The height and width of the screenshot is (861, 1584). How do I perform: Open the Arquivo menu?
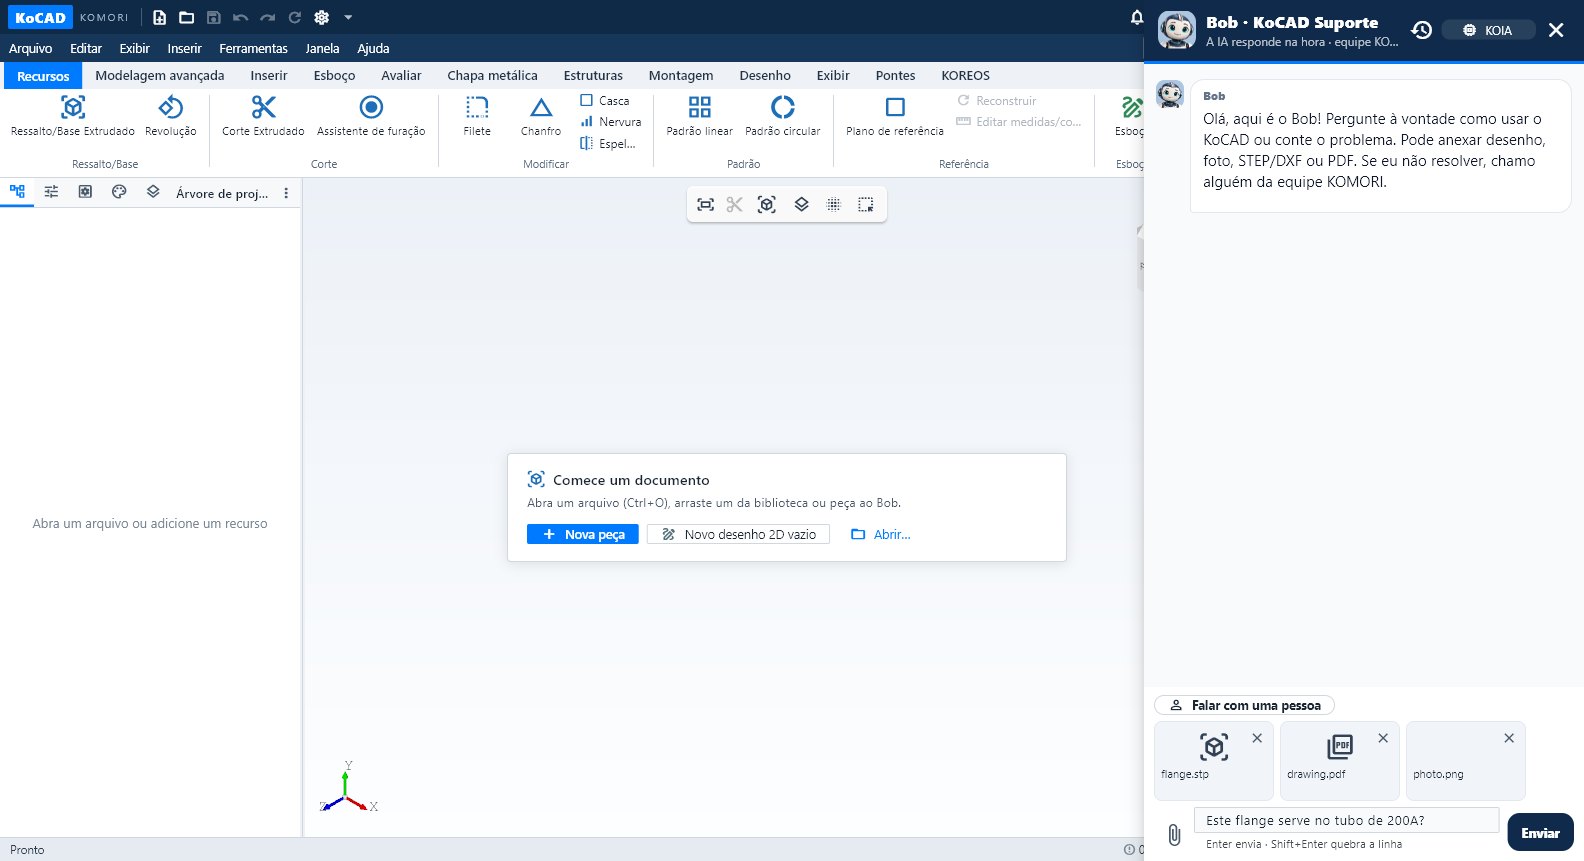31,48
